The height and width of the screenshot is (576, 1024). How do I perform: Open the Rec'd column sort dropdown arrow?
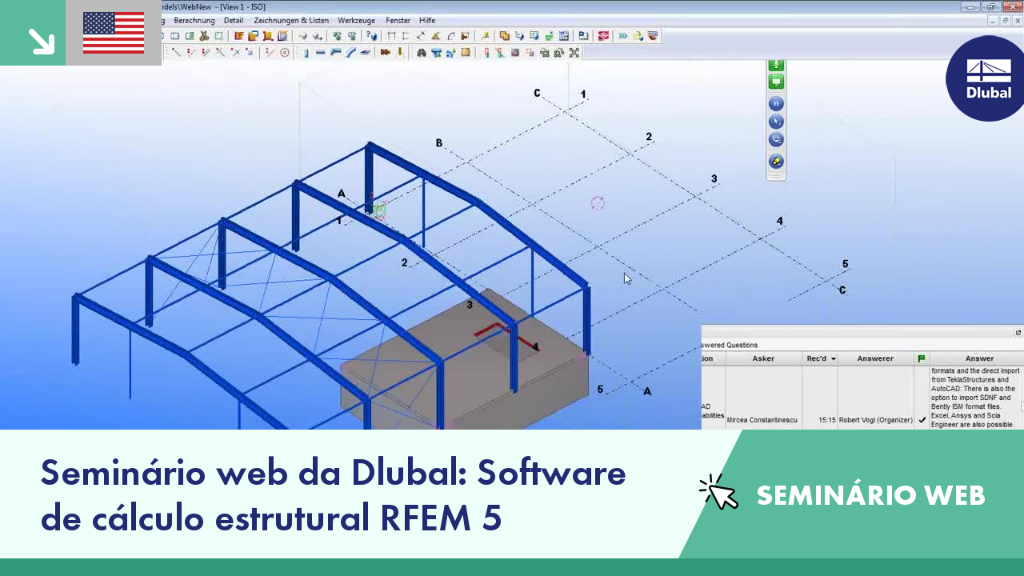pyautogui.click(x=833, y=359)
